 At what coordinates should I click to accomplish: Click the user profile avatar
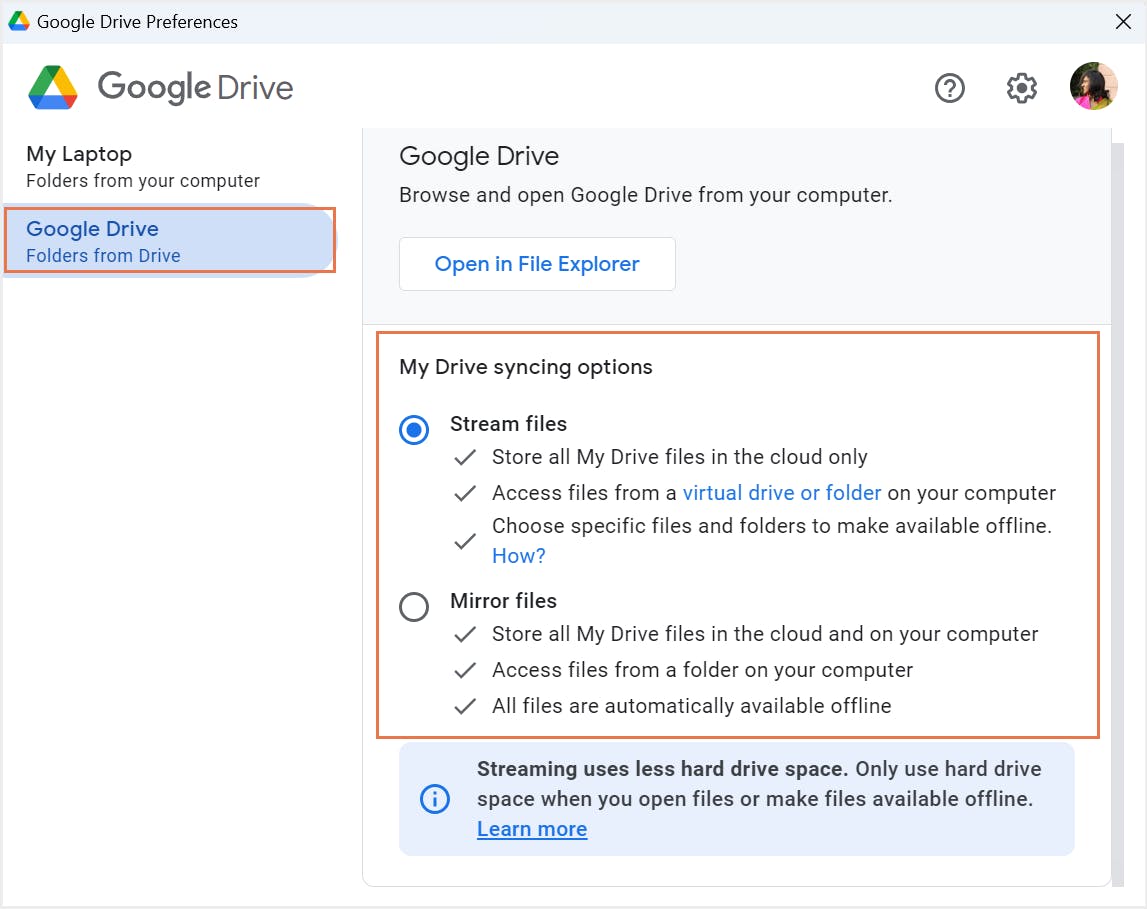tap(1093, 86)
